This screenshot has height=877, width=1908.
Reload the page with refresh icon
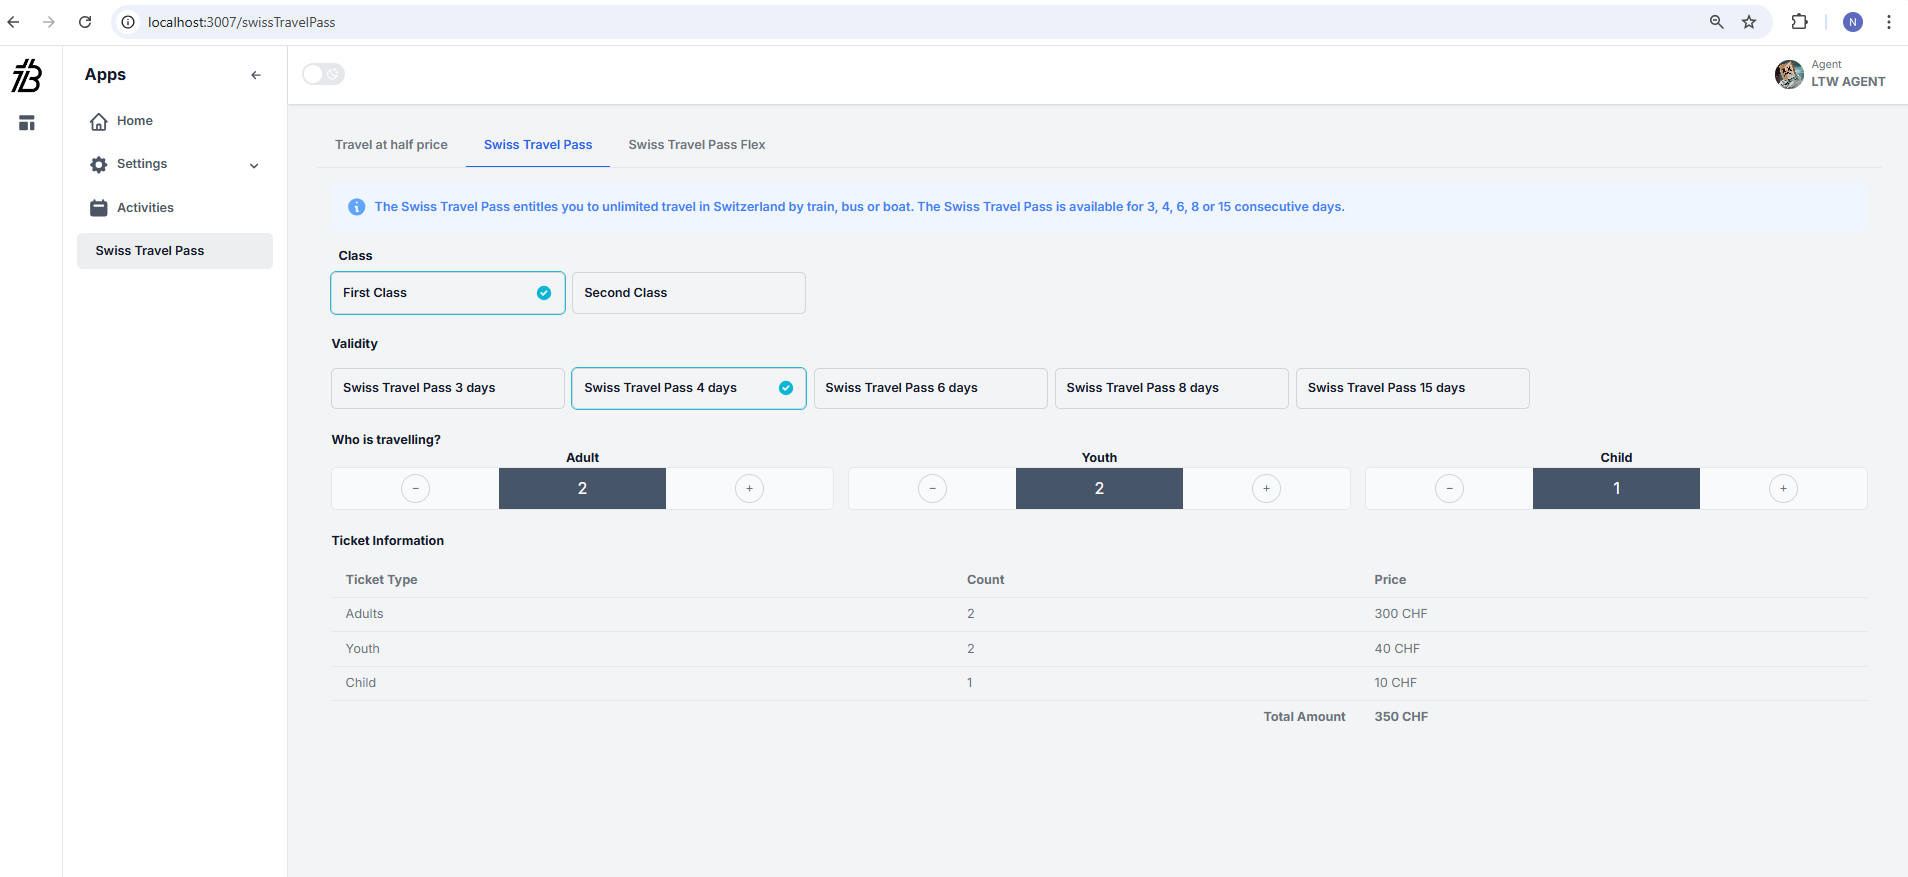click(85, 22)
